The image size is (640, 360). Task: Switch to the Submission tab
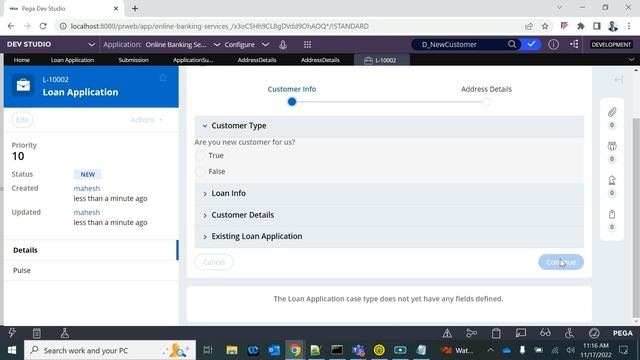(x=133, y=60)
